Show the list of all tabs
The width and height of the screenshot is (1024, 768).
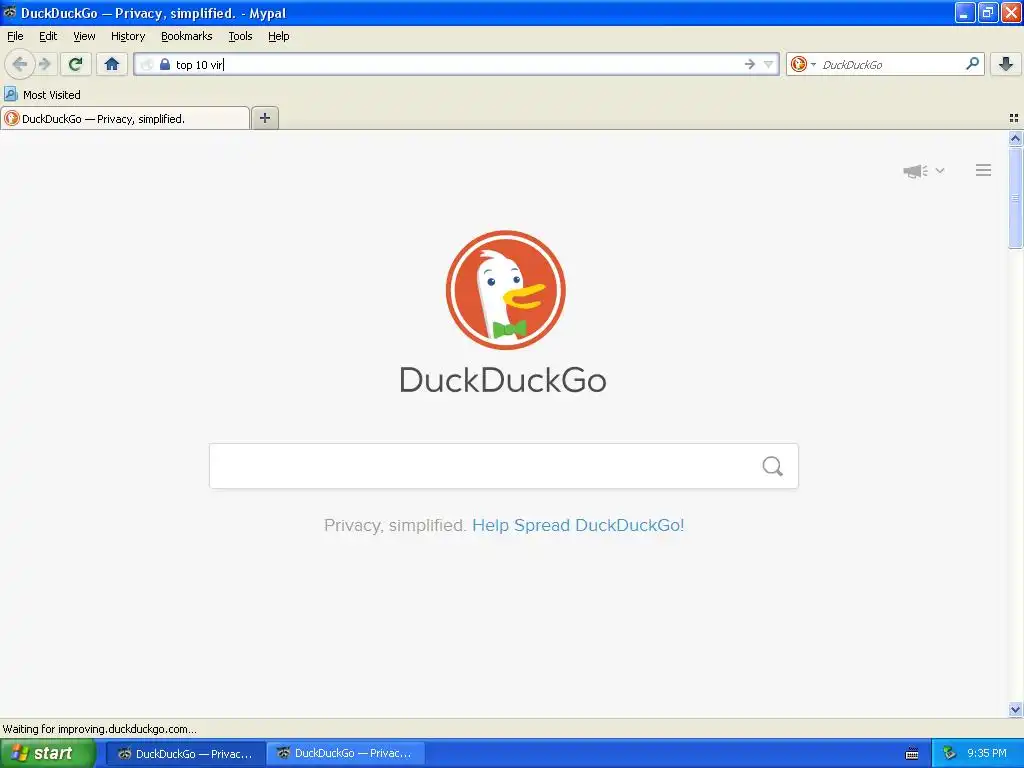click(1014, 118)
